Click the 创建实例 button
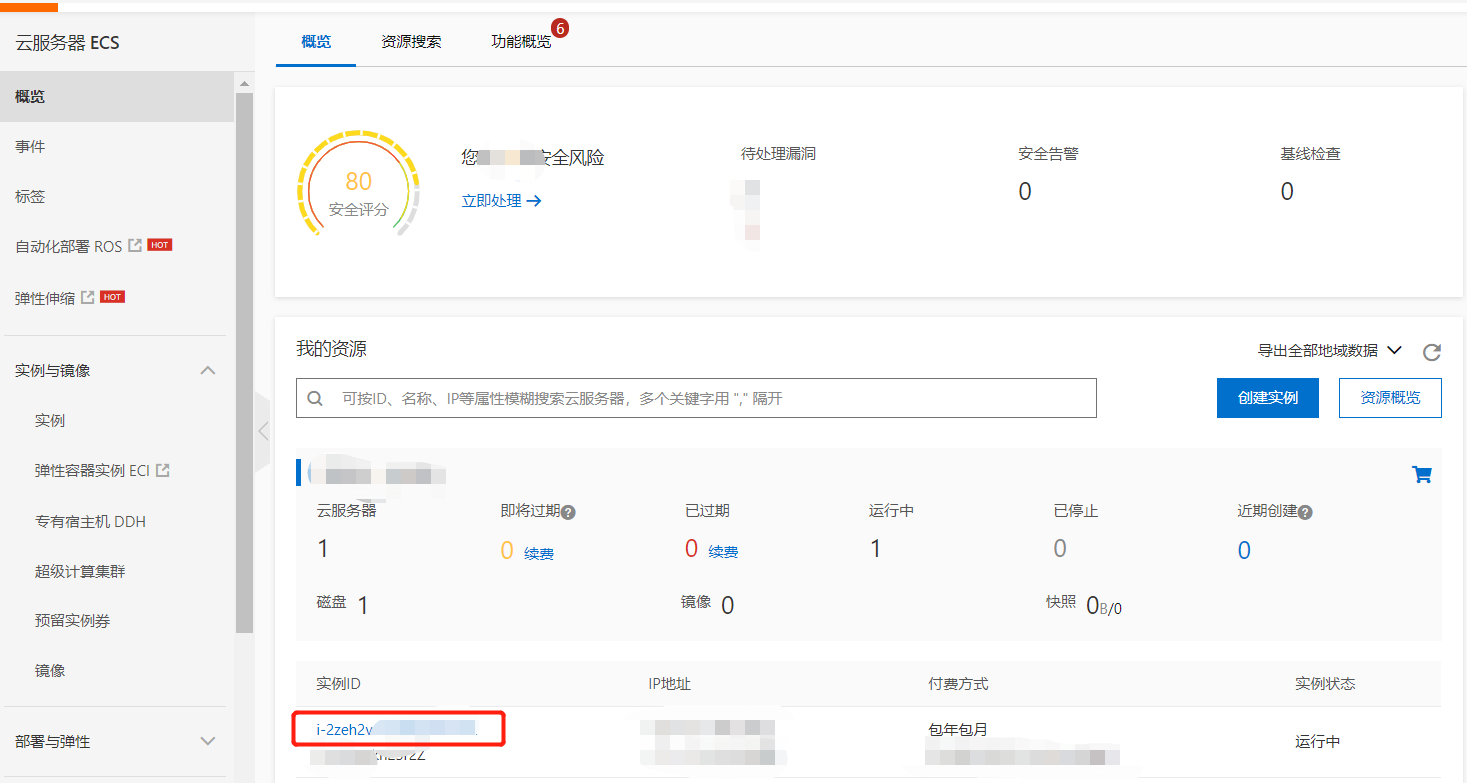Screen dimensions: 1467x783 click(1268, 398)
